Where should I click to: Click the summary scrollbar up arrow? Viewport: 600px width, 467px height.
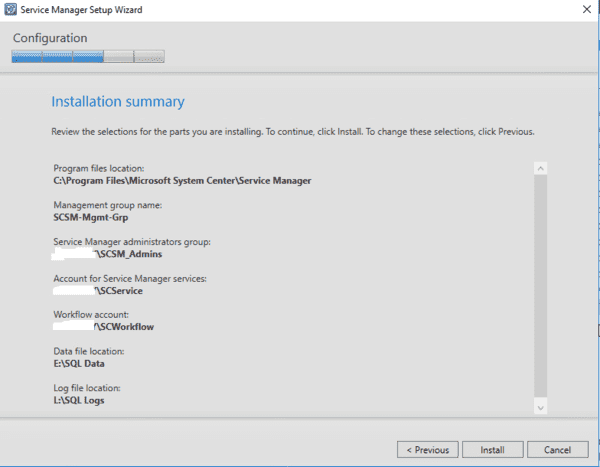(540, 168)
